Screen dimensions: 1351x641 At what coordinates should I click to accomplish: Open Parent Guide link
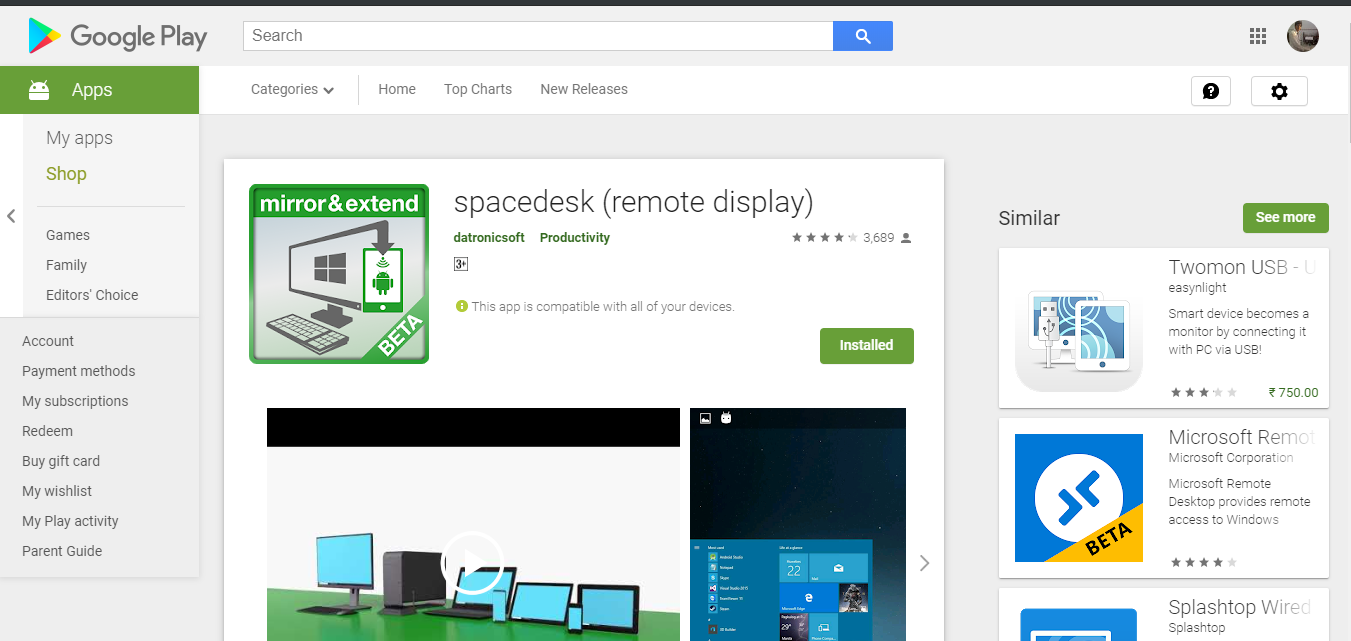coord(62,551)
